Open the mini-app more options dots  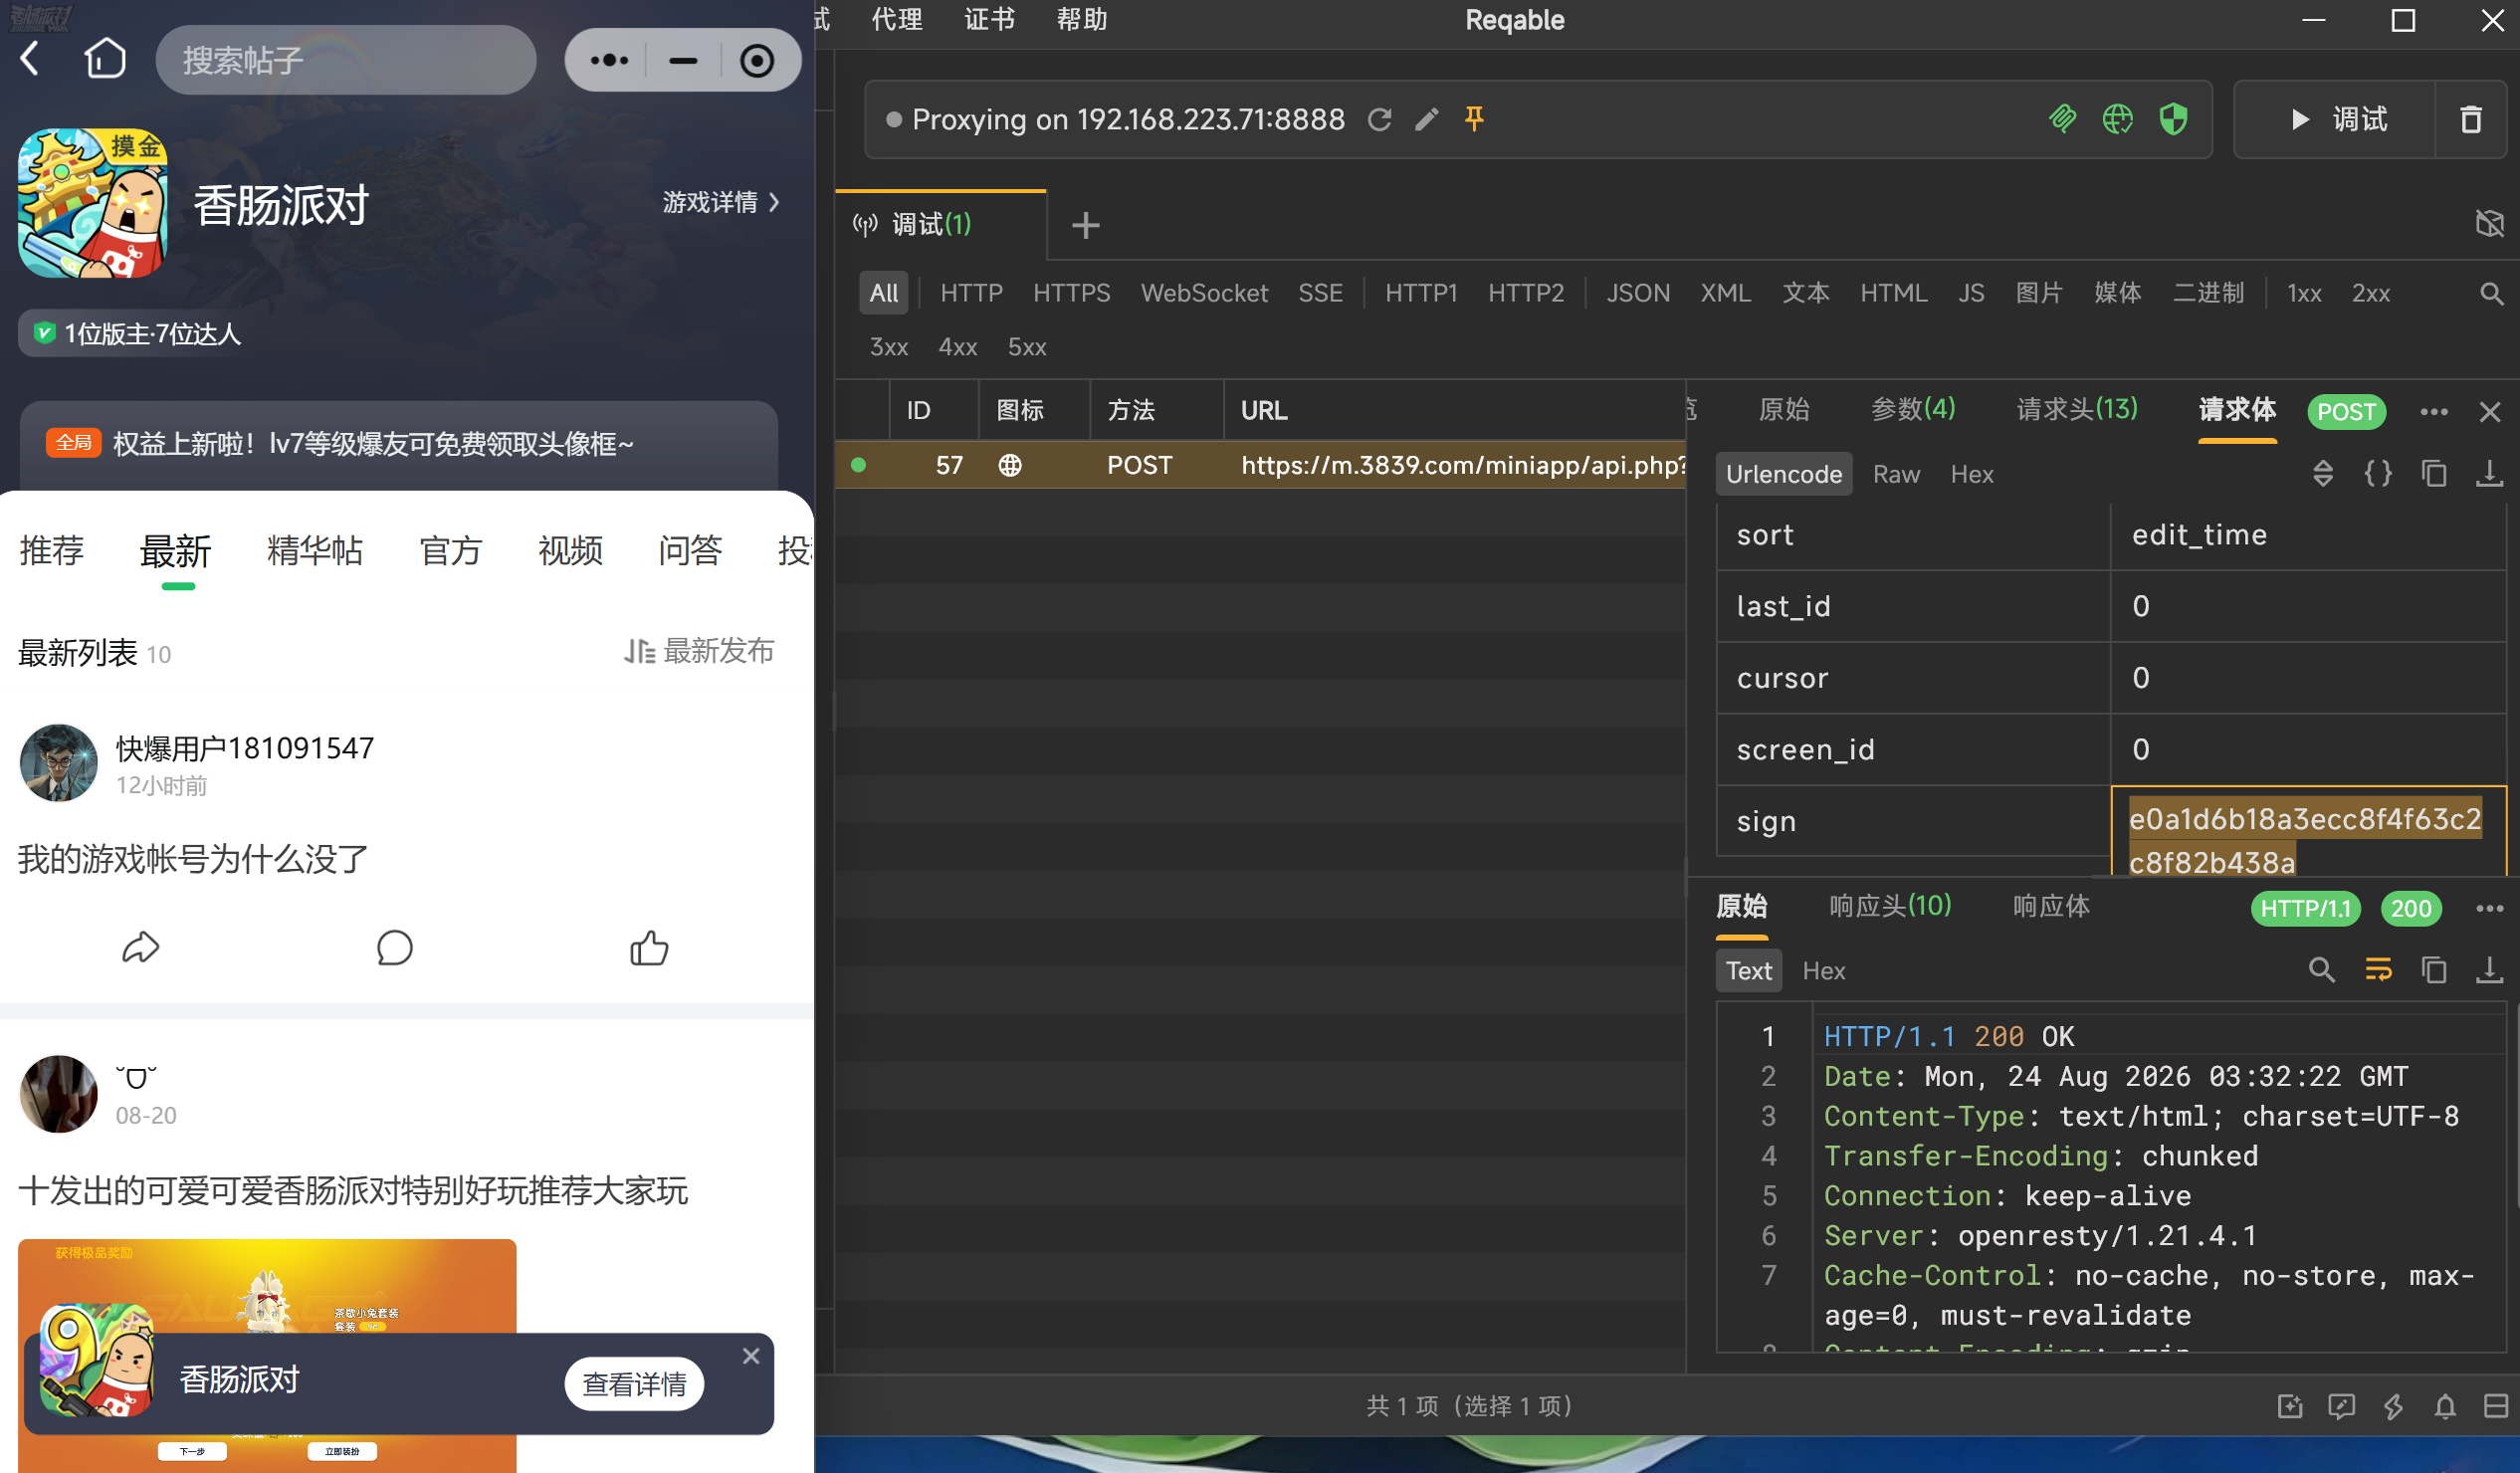609,60
